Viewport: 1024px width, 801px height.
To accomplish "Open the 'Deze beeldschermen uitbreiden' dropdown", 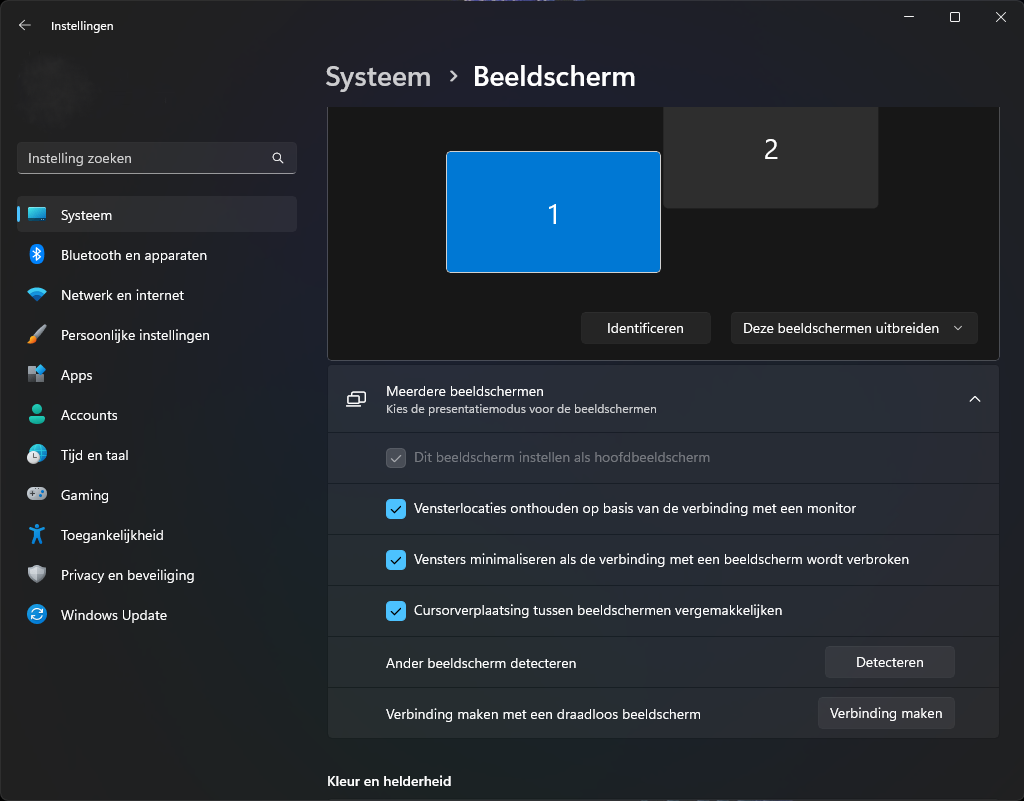I will [853, 327].
